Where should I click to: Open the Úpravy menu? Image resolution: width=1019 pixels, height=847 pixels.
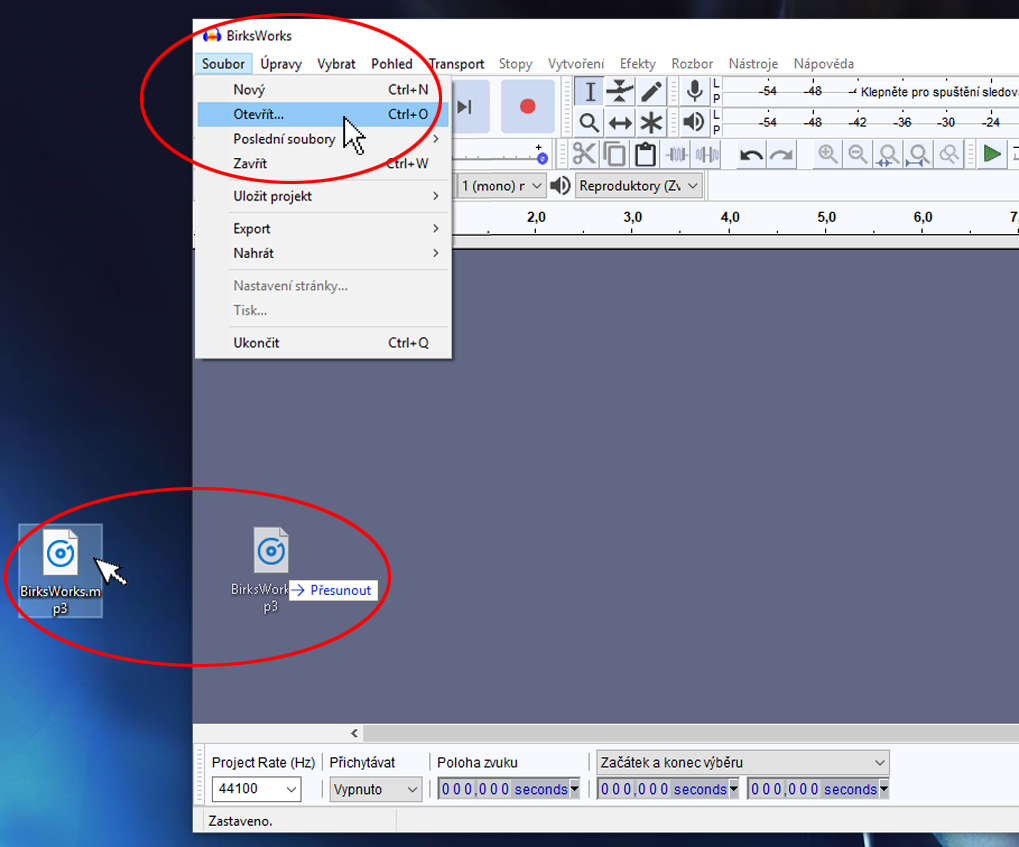(x=281, y=64)
